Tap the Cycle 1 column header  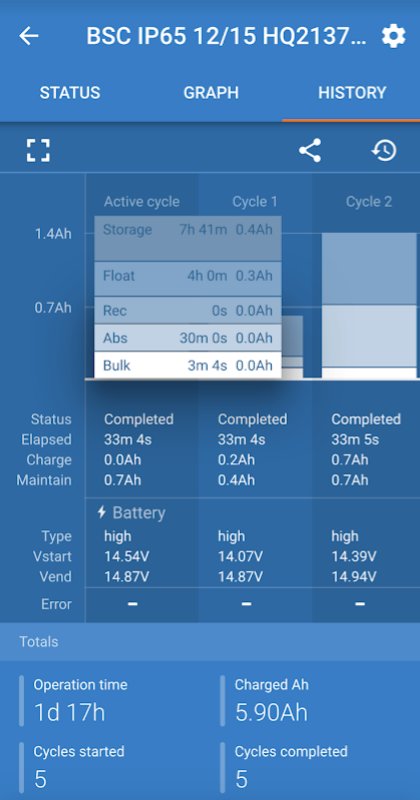click(255, 202)
